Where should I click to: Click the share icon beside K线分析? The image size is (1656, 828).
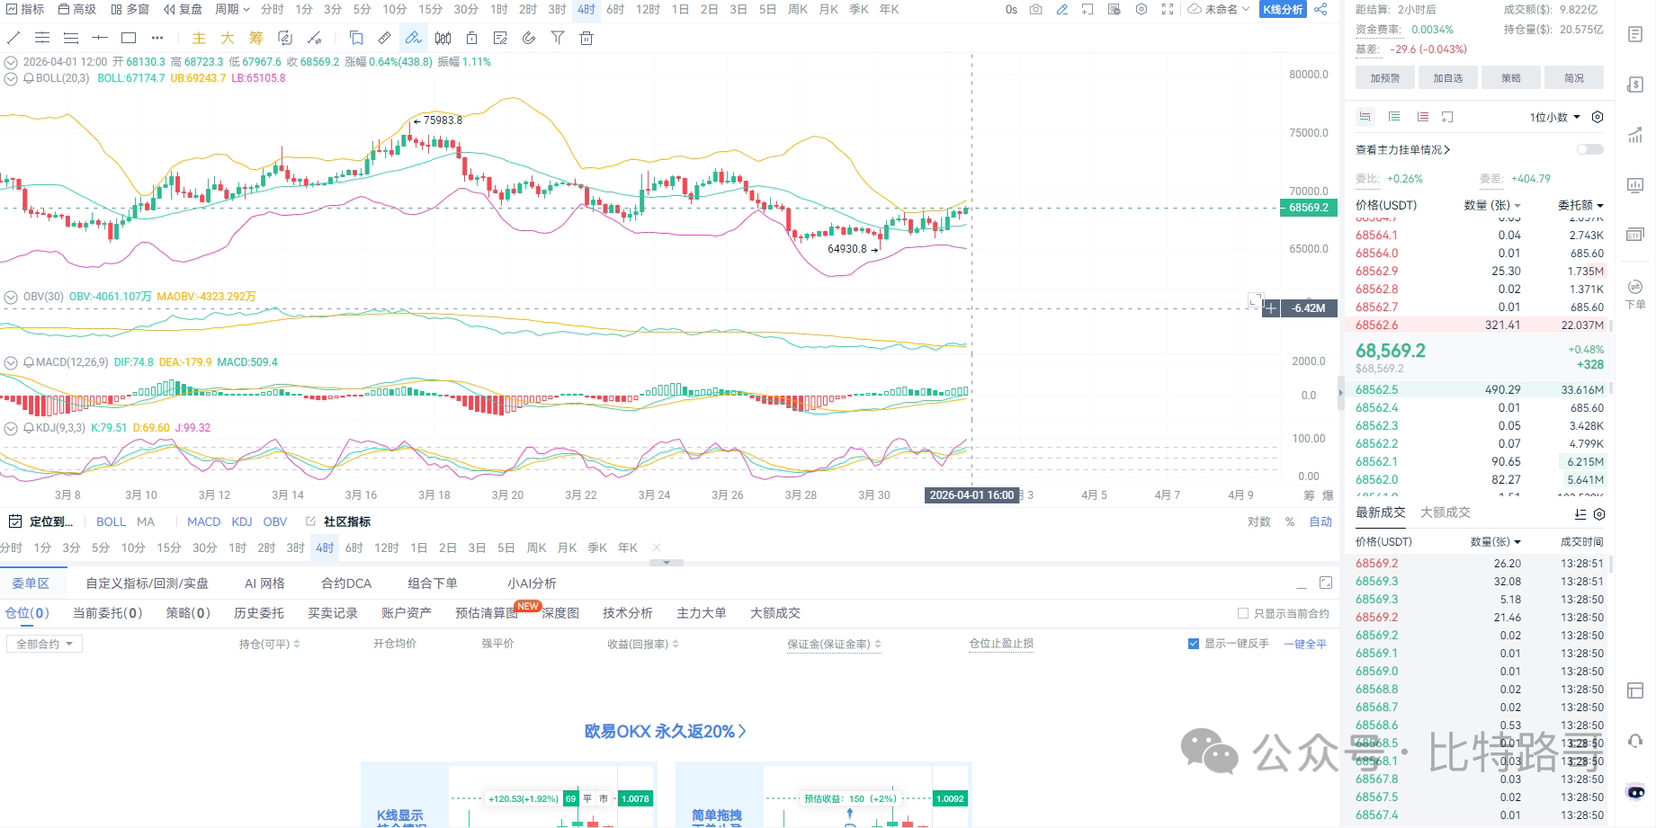point(1321,9)
